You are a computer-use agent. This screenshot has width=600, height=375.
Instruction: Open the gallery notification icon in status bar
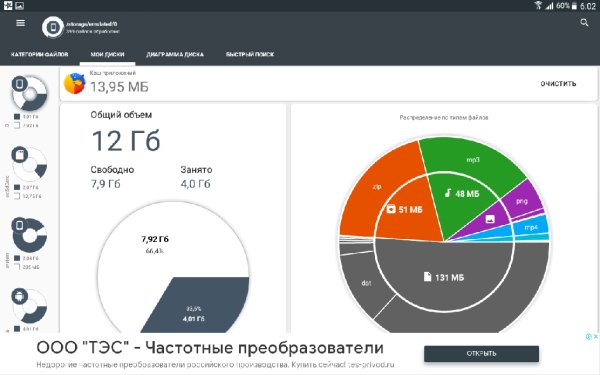point(19,5)
